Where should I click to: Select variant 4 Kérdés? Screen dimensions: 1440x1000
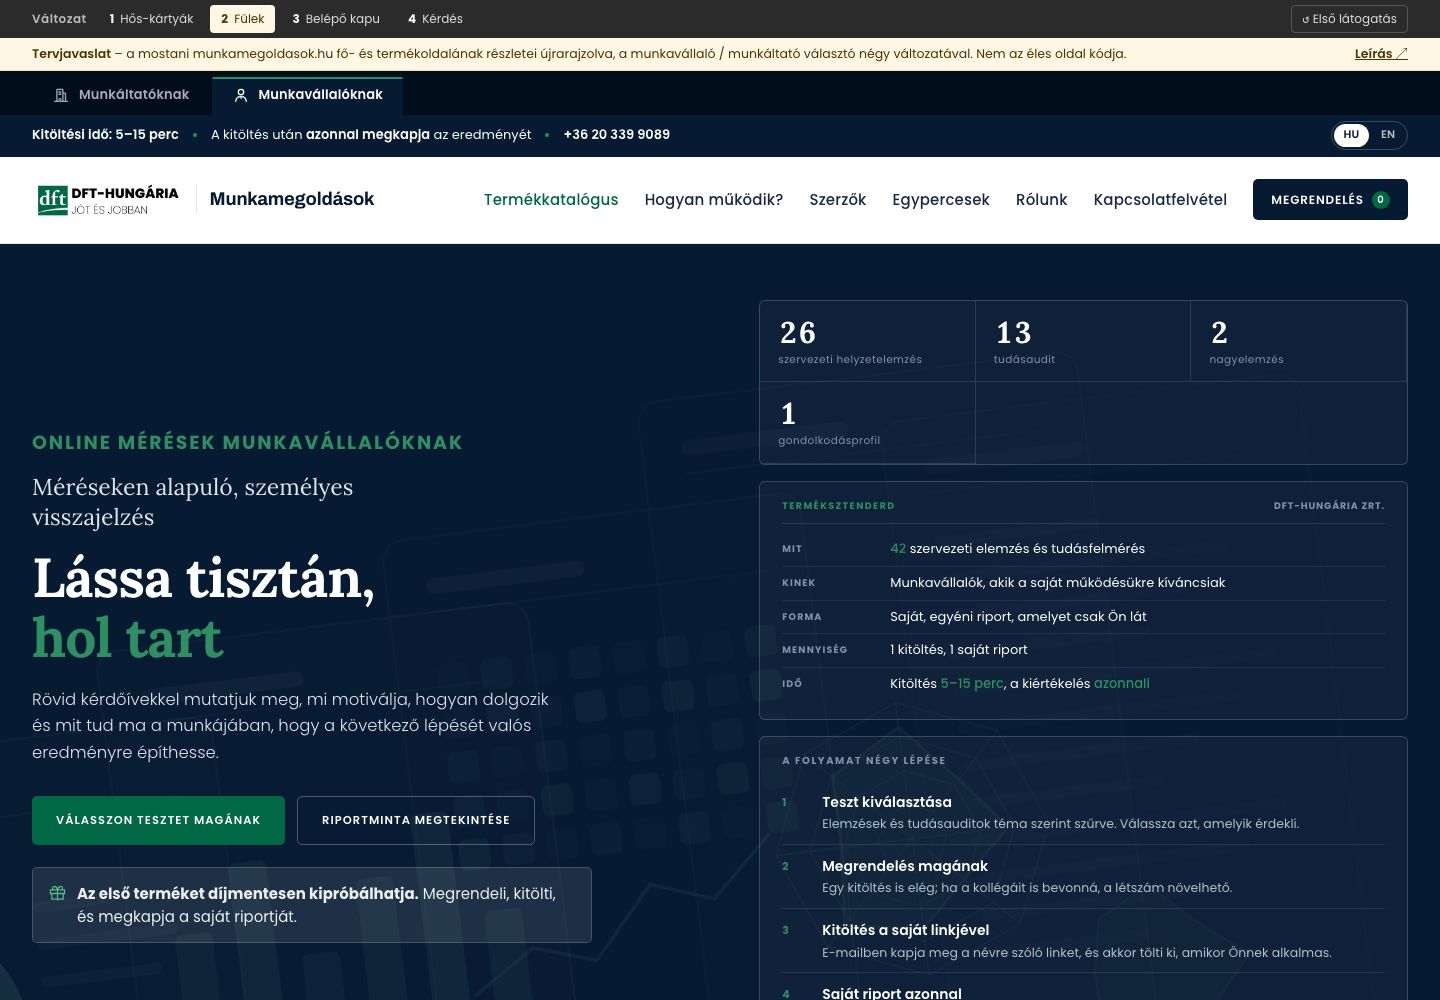coord(435,19)
